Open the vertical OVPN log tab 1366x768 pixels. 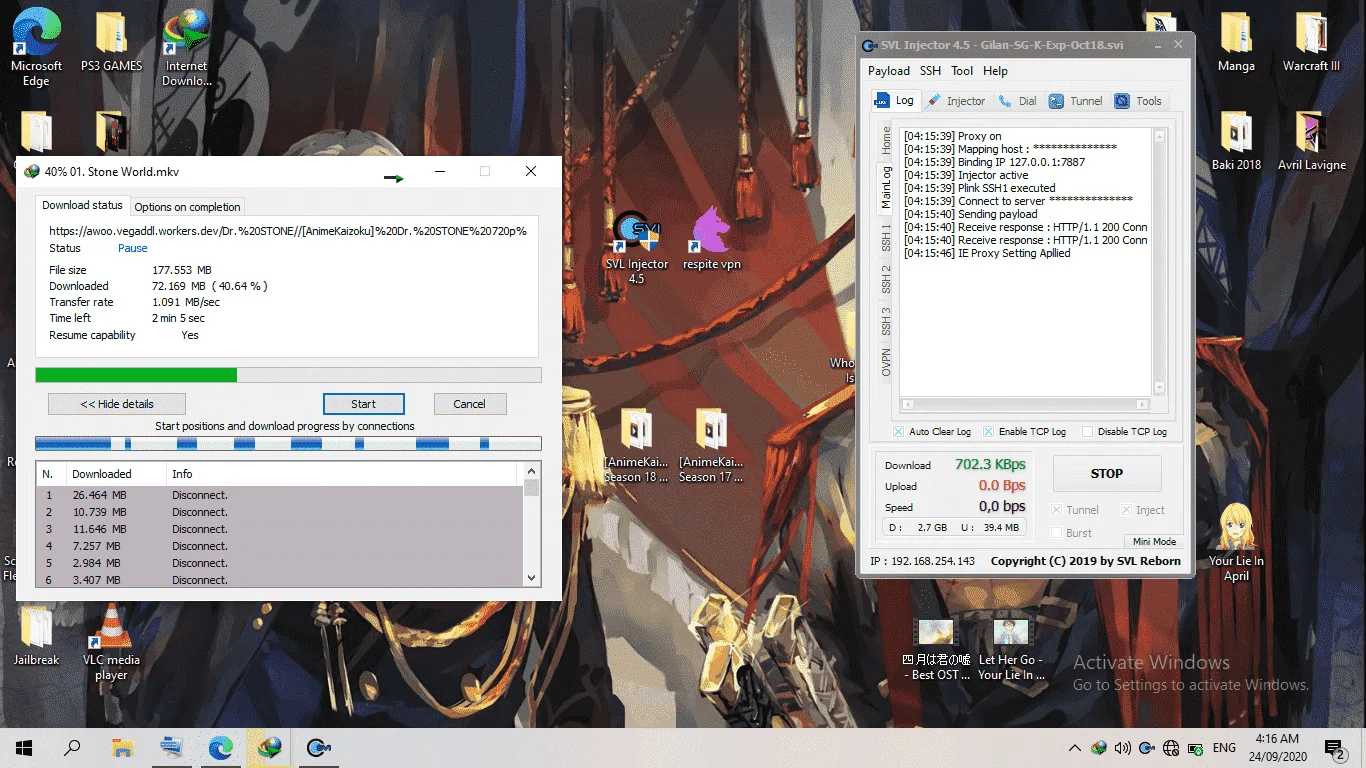click(x=886, y=362)
